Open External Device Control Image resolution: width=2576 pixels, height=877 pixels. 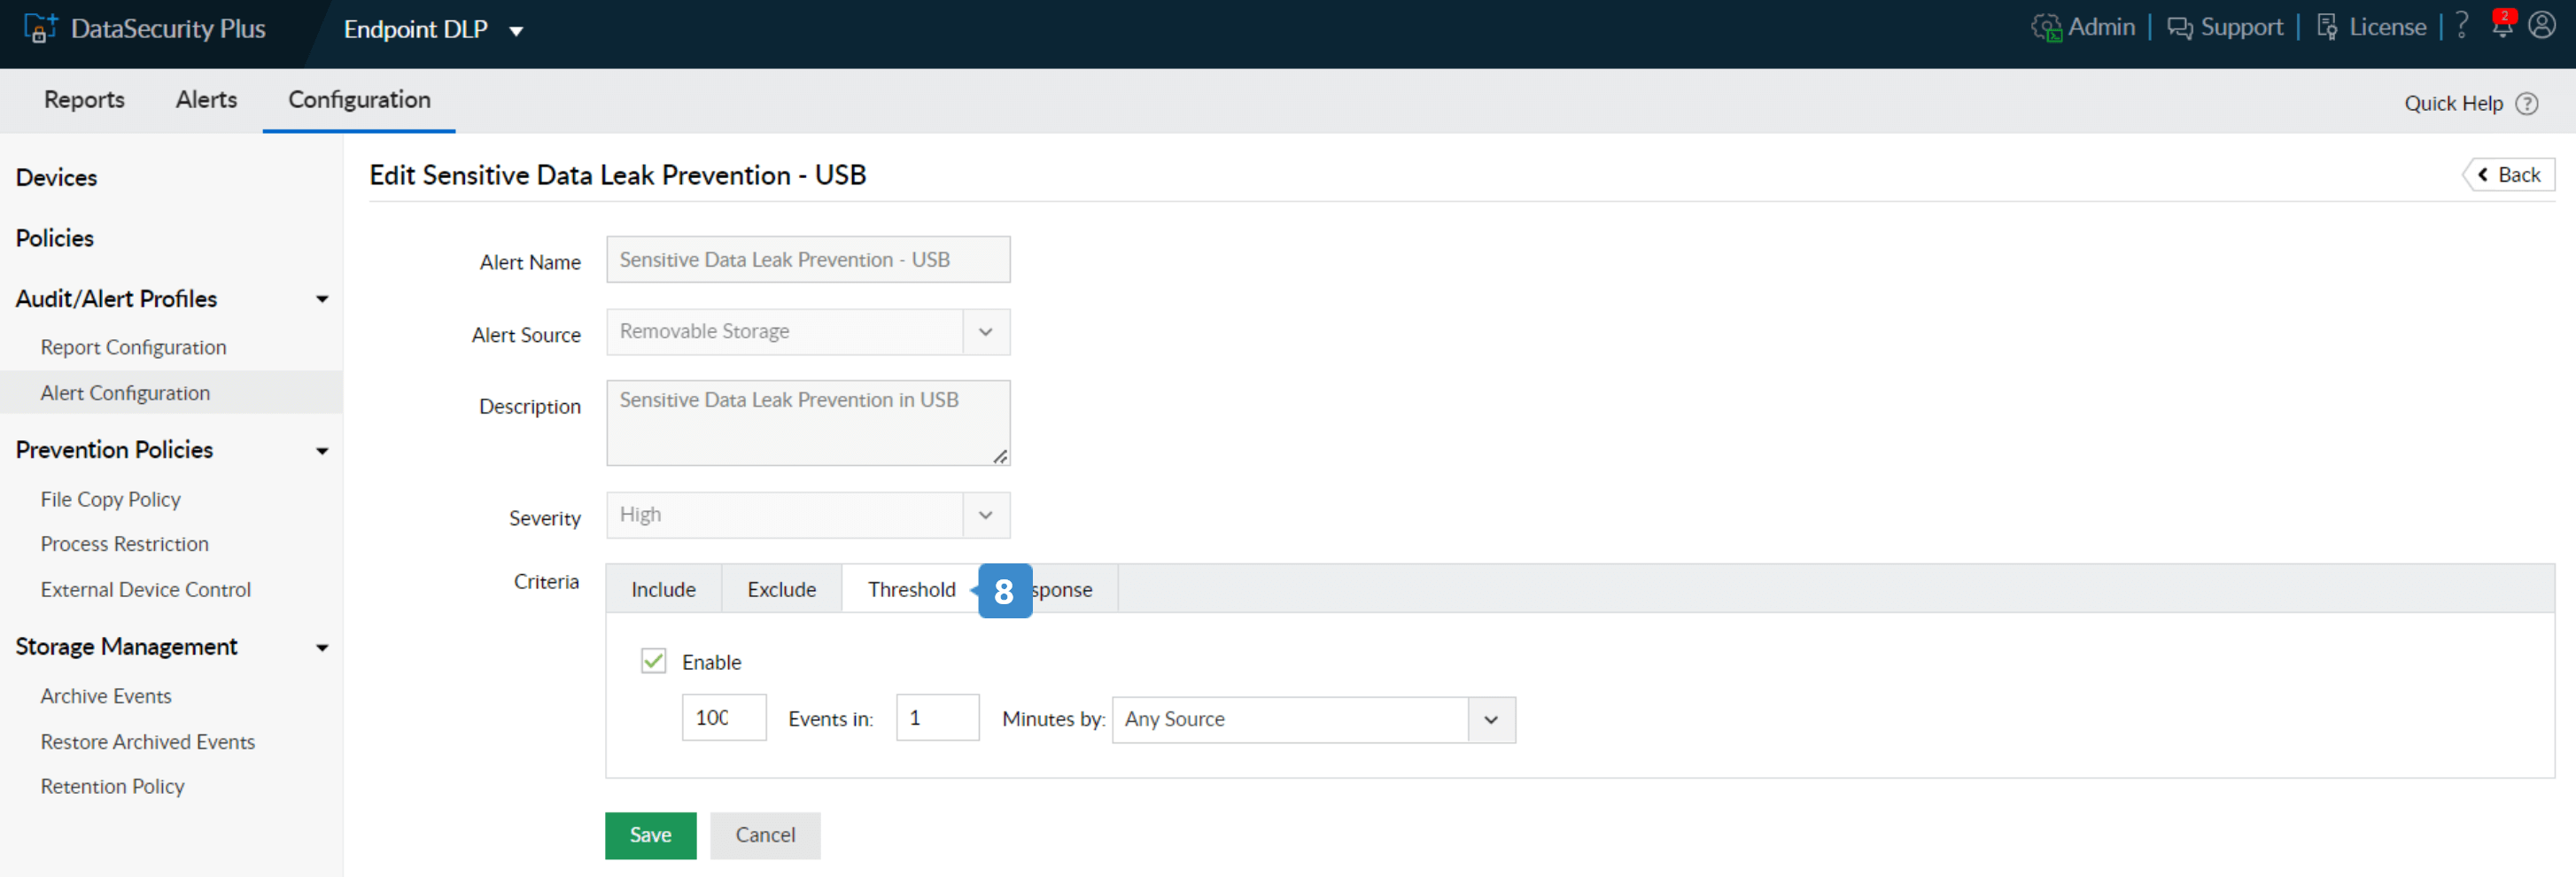click(145, 590)
